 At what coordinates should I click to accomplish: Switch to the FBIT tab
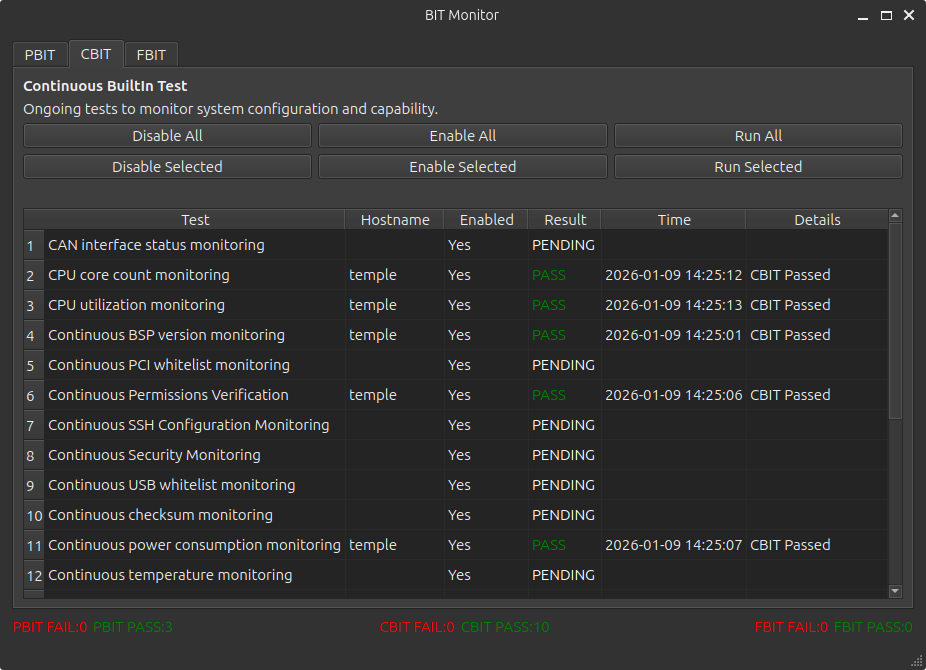(x=150, y=54)
